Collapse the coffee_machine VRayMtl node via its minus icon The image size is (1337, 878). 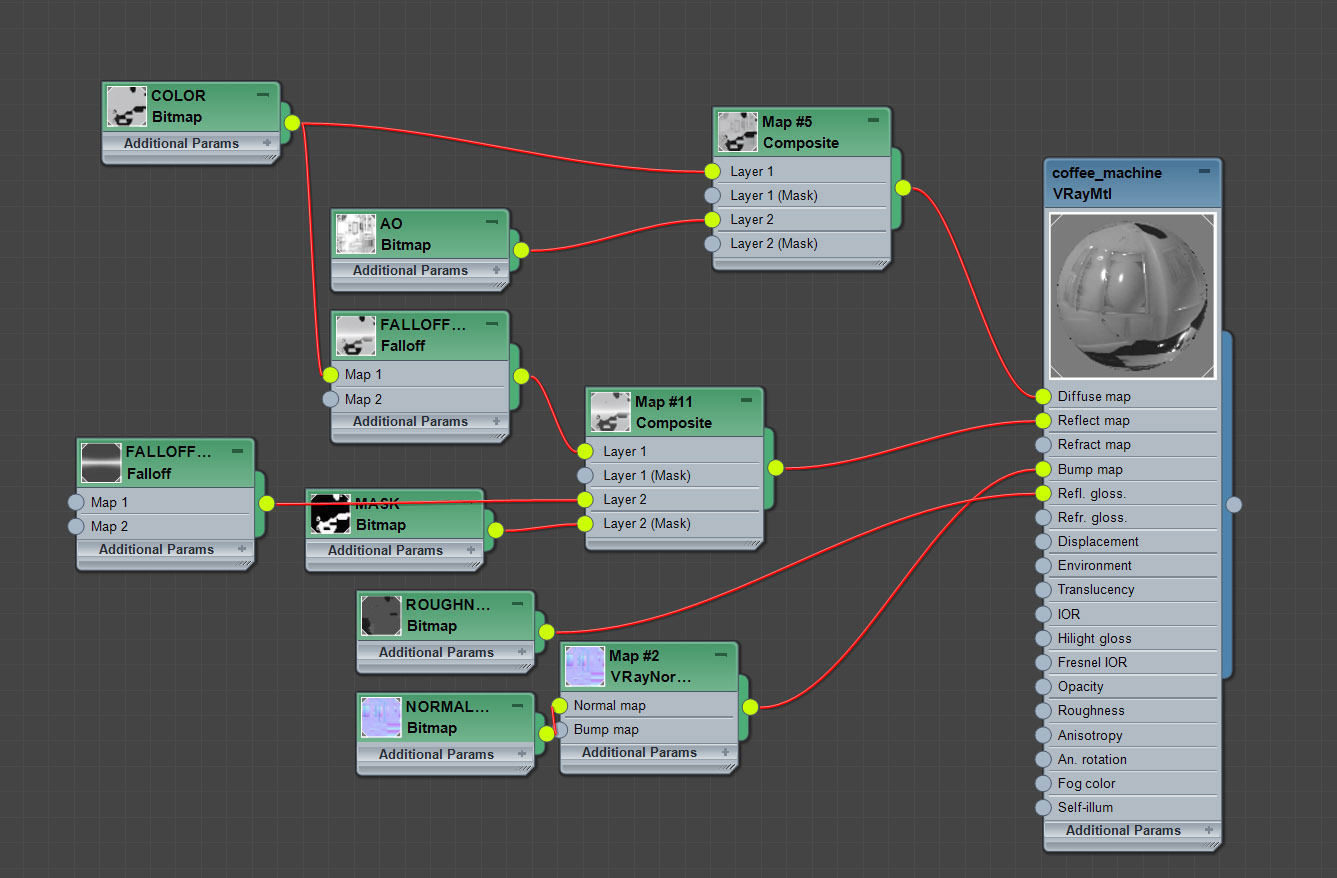[x=1204, y=171]
